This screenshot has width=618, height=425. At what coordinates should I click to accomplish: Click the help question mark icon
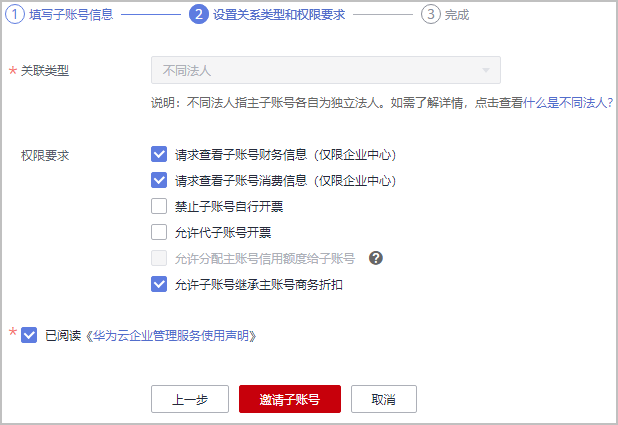pyautogui.click(x=376, y=258)
